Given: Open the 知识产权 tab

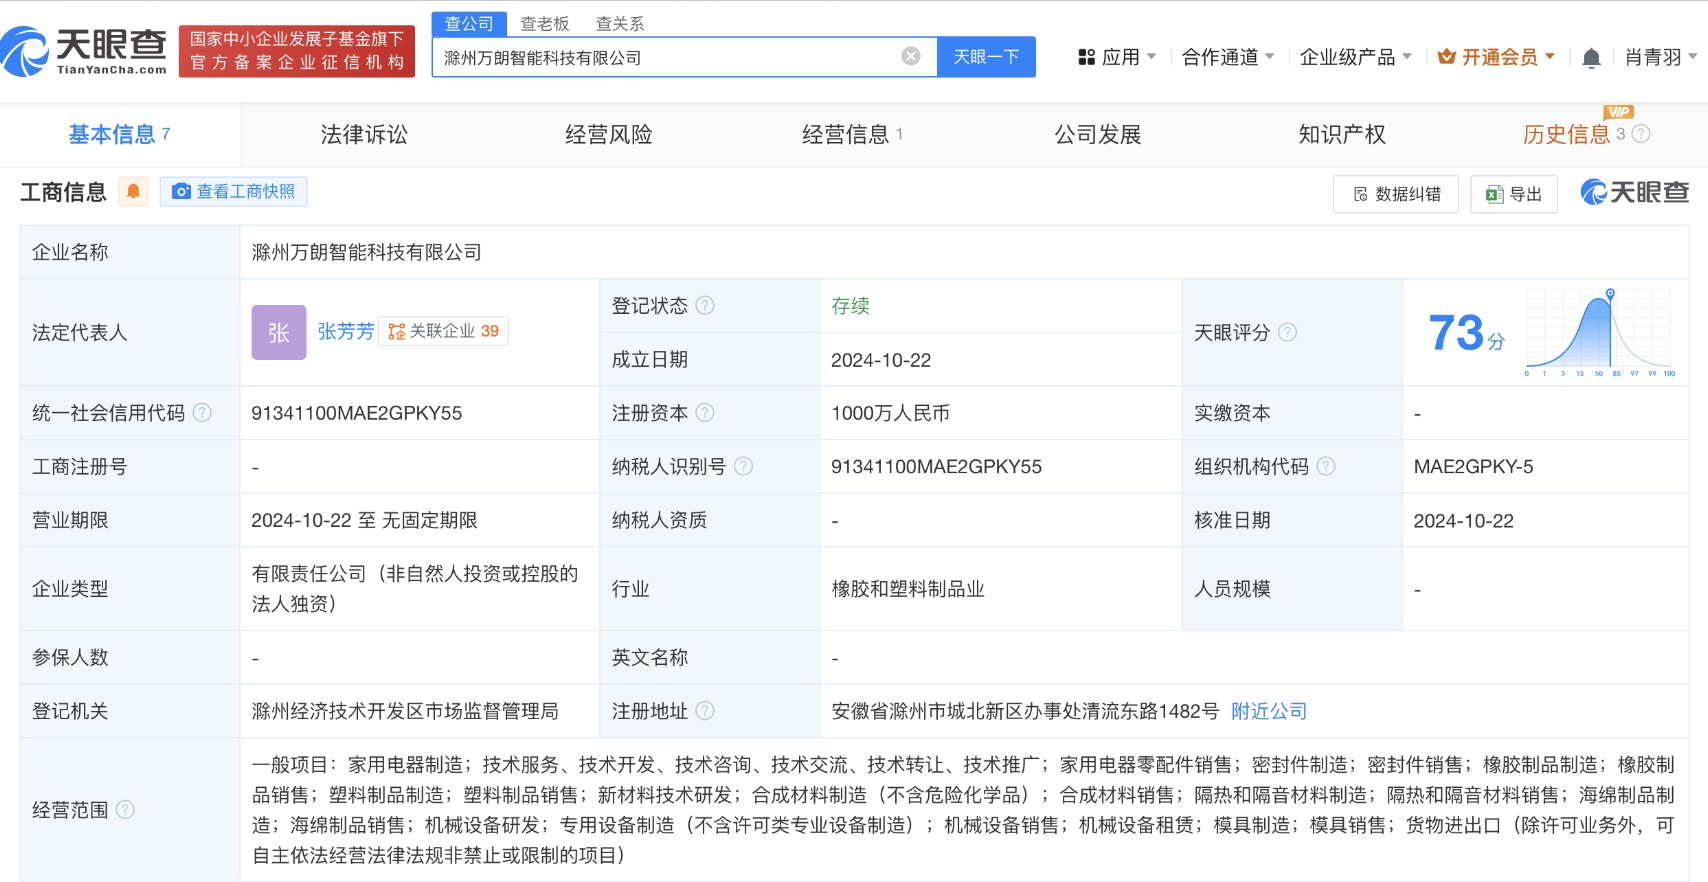Looking at the screenshot, I should click(1341, 135).
